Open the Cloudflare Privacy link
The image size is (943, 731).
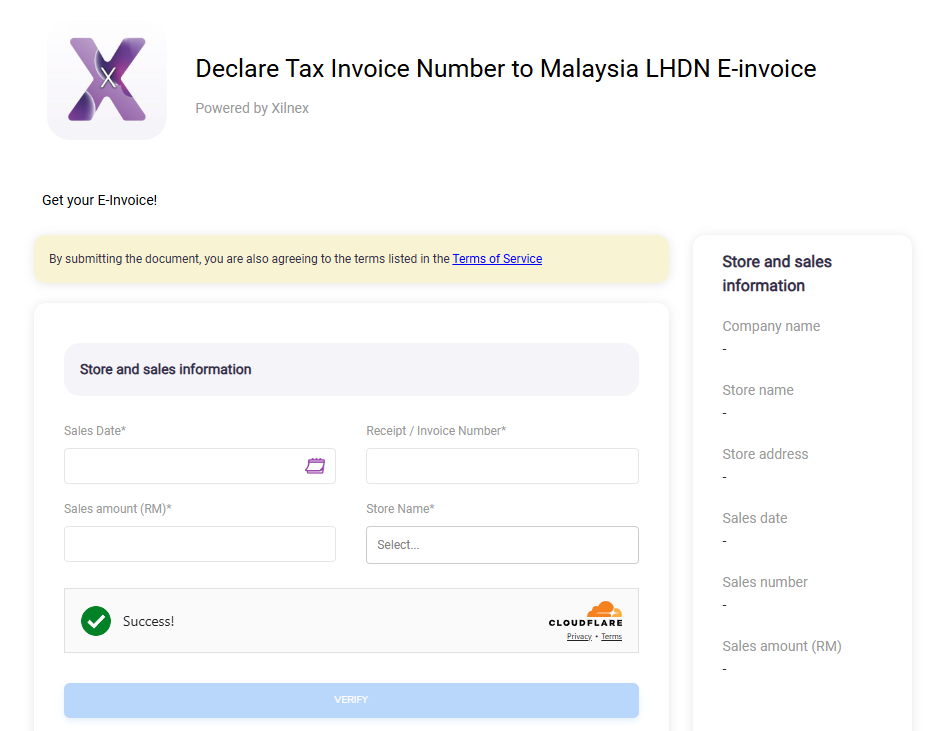pyautogui.click(x=579, y=637)
